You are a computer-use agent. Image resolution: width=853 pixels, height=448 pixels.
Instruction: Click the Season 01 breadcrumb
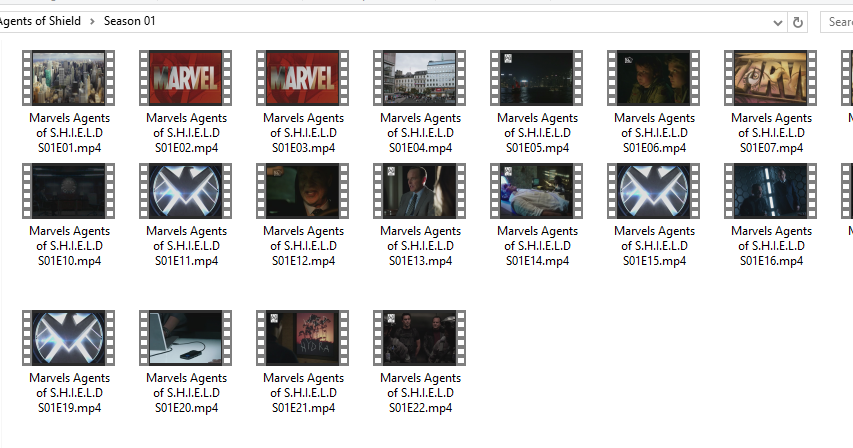[x=129, y=21]
